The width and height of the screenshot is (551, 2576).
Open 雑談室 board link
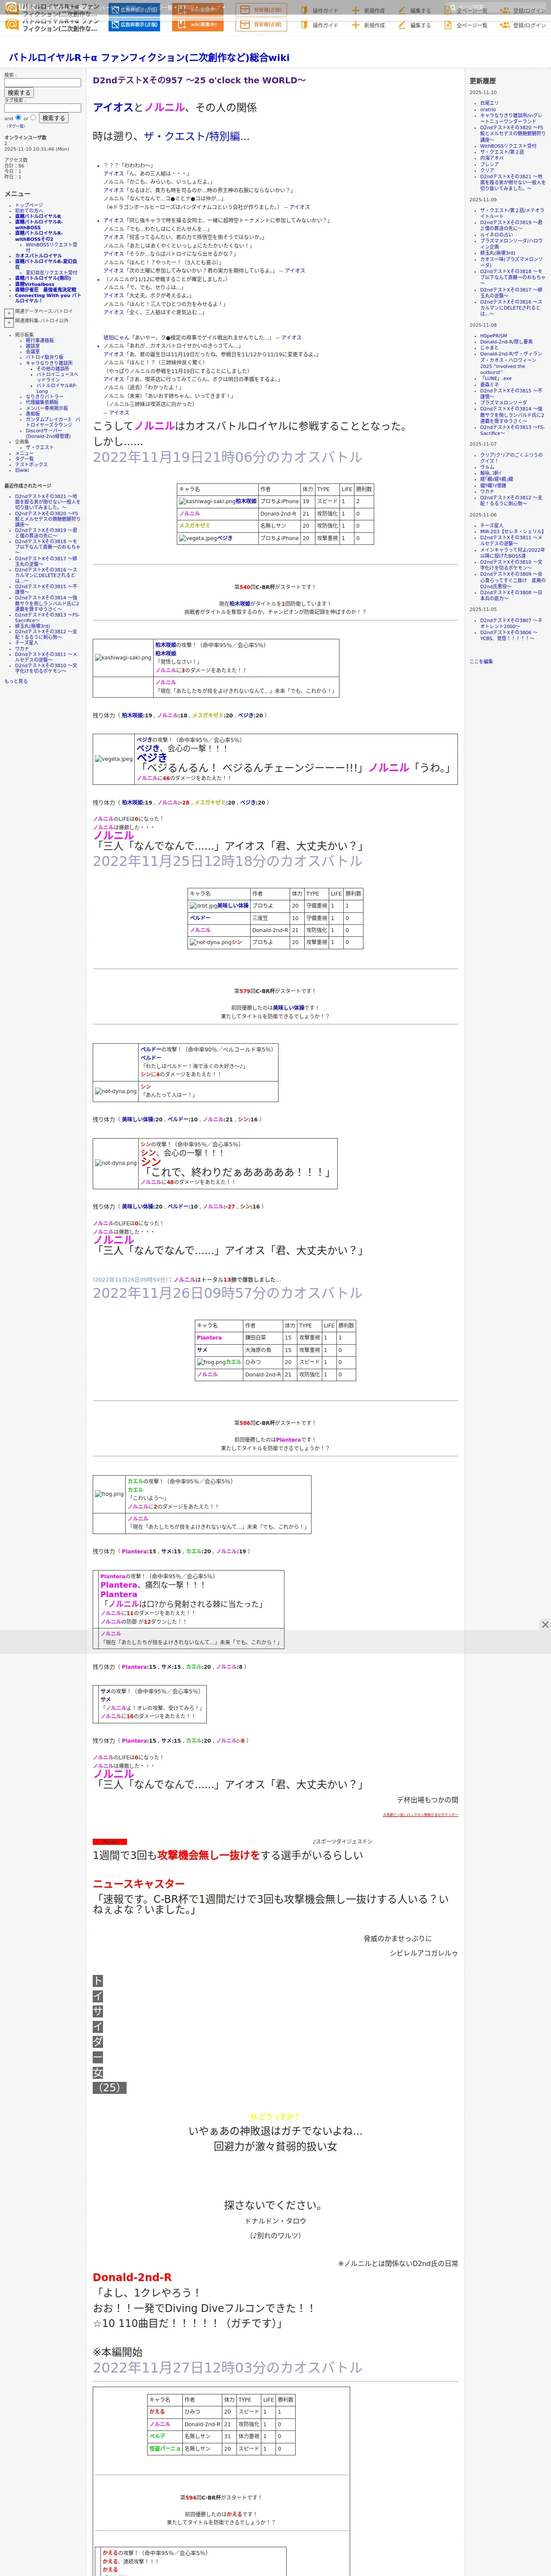pos(33,346)
